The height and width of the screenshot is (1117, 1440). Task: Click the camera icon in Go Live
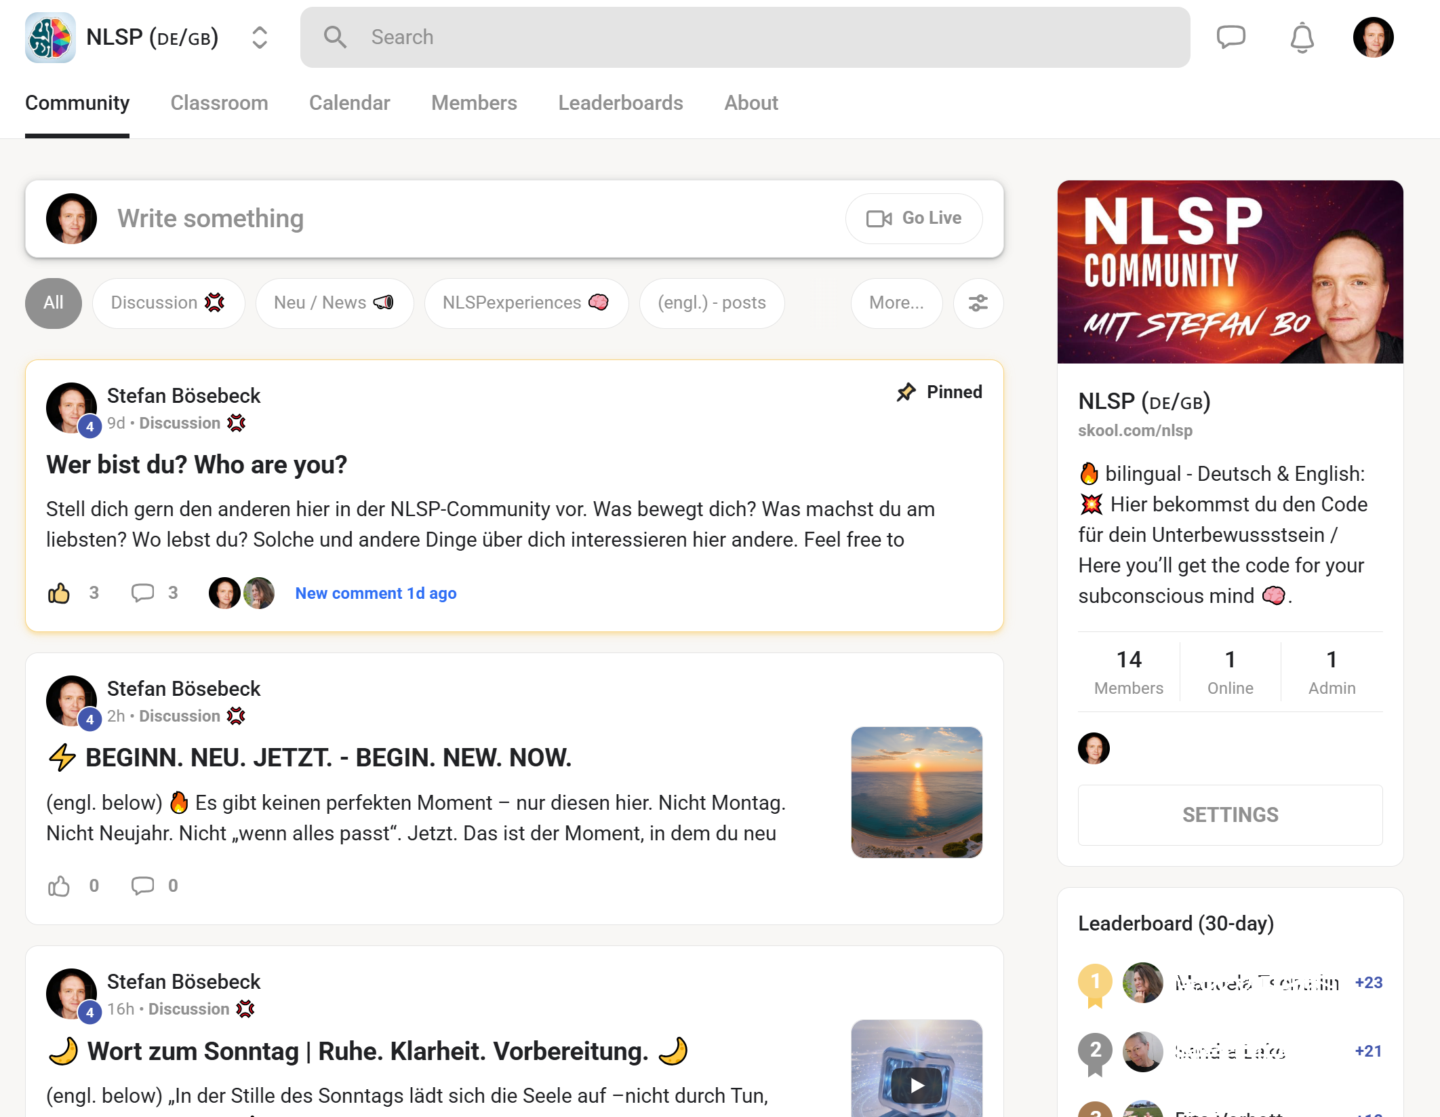click(879, 219)
